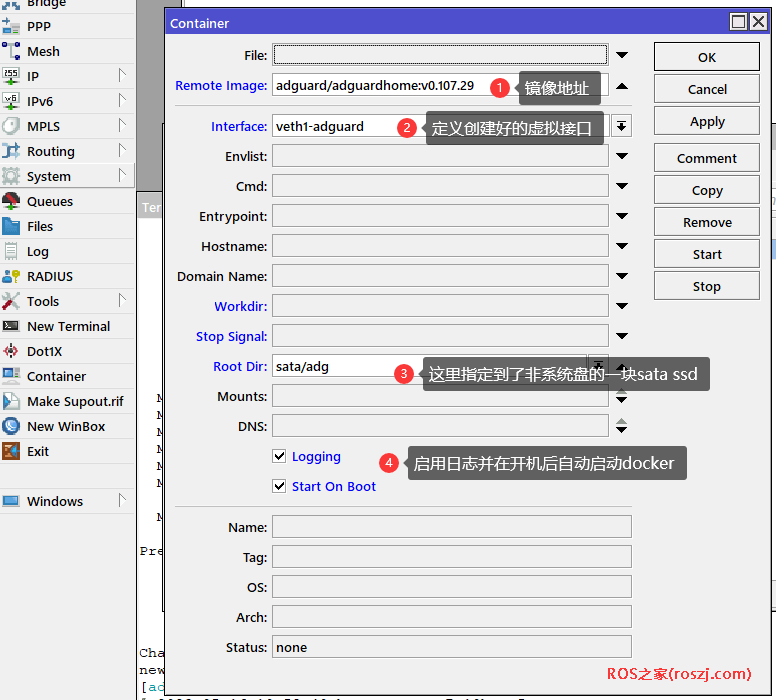The width and height of the screenshot is (776, 700).
Task: Click the Windows menu icon
Action: click(x=11, y=501)
